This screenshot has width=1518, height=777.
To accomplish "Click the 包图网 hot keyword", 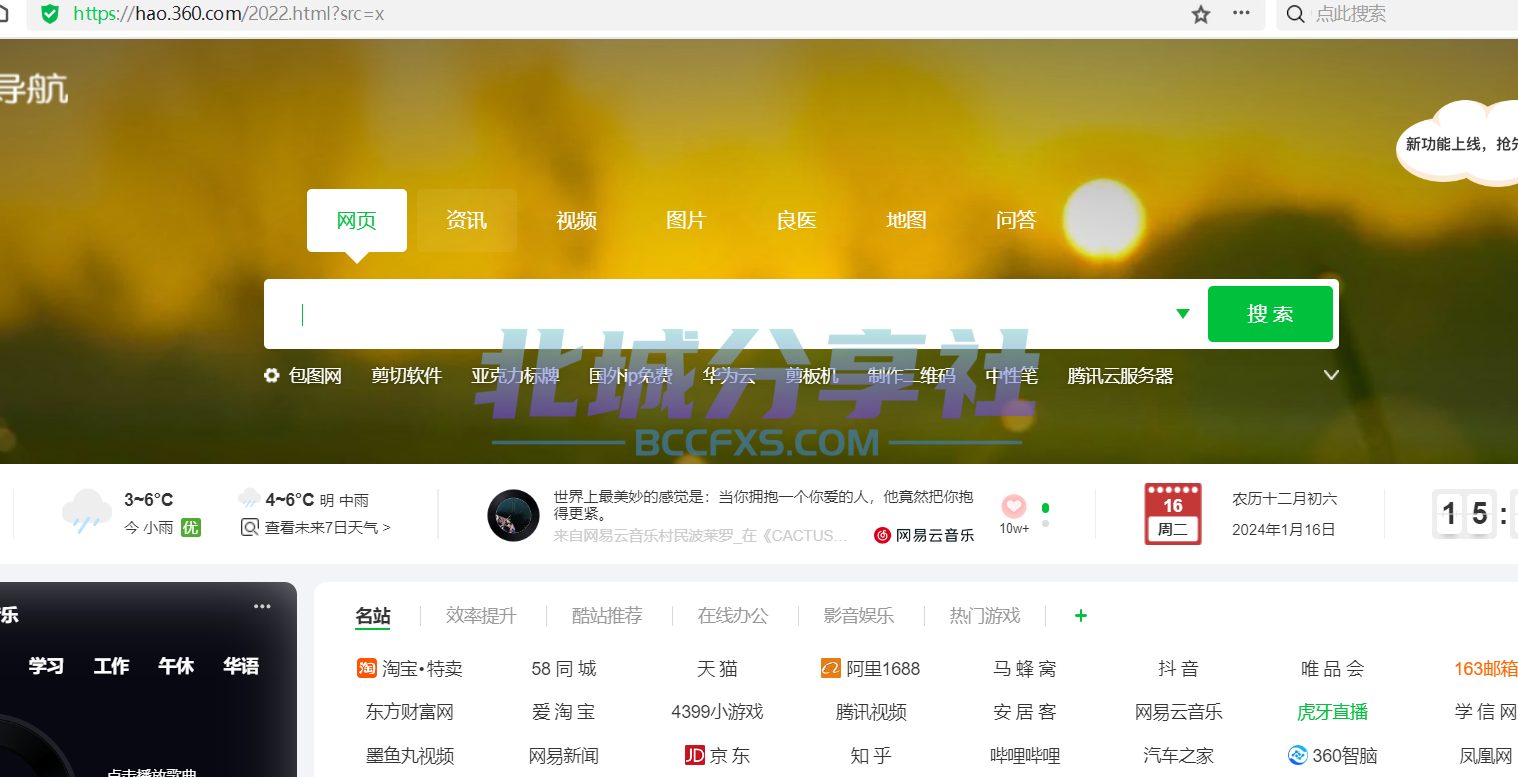I will click(x=315, y=376).
